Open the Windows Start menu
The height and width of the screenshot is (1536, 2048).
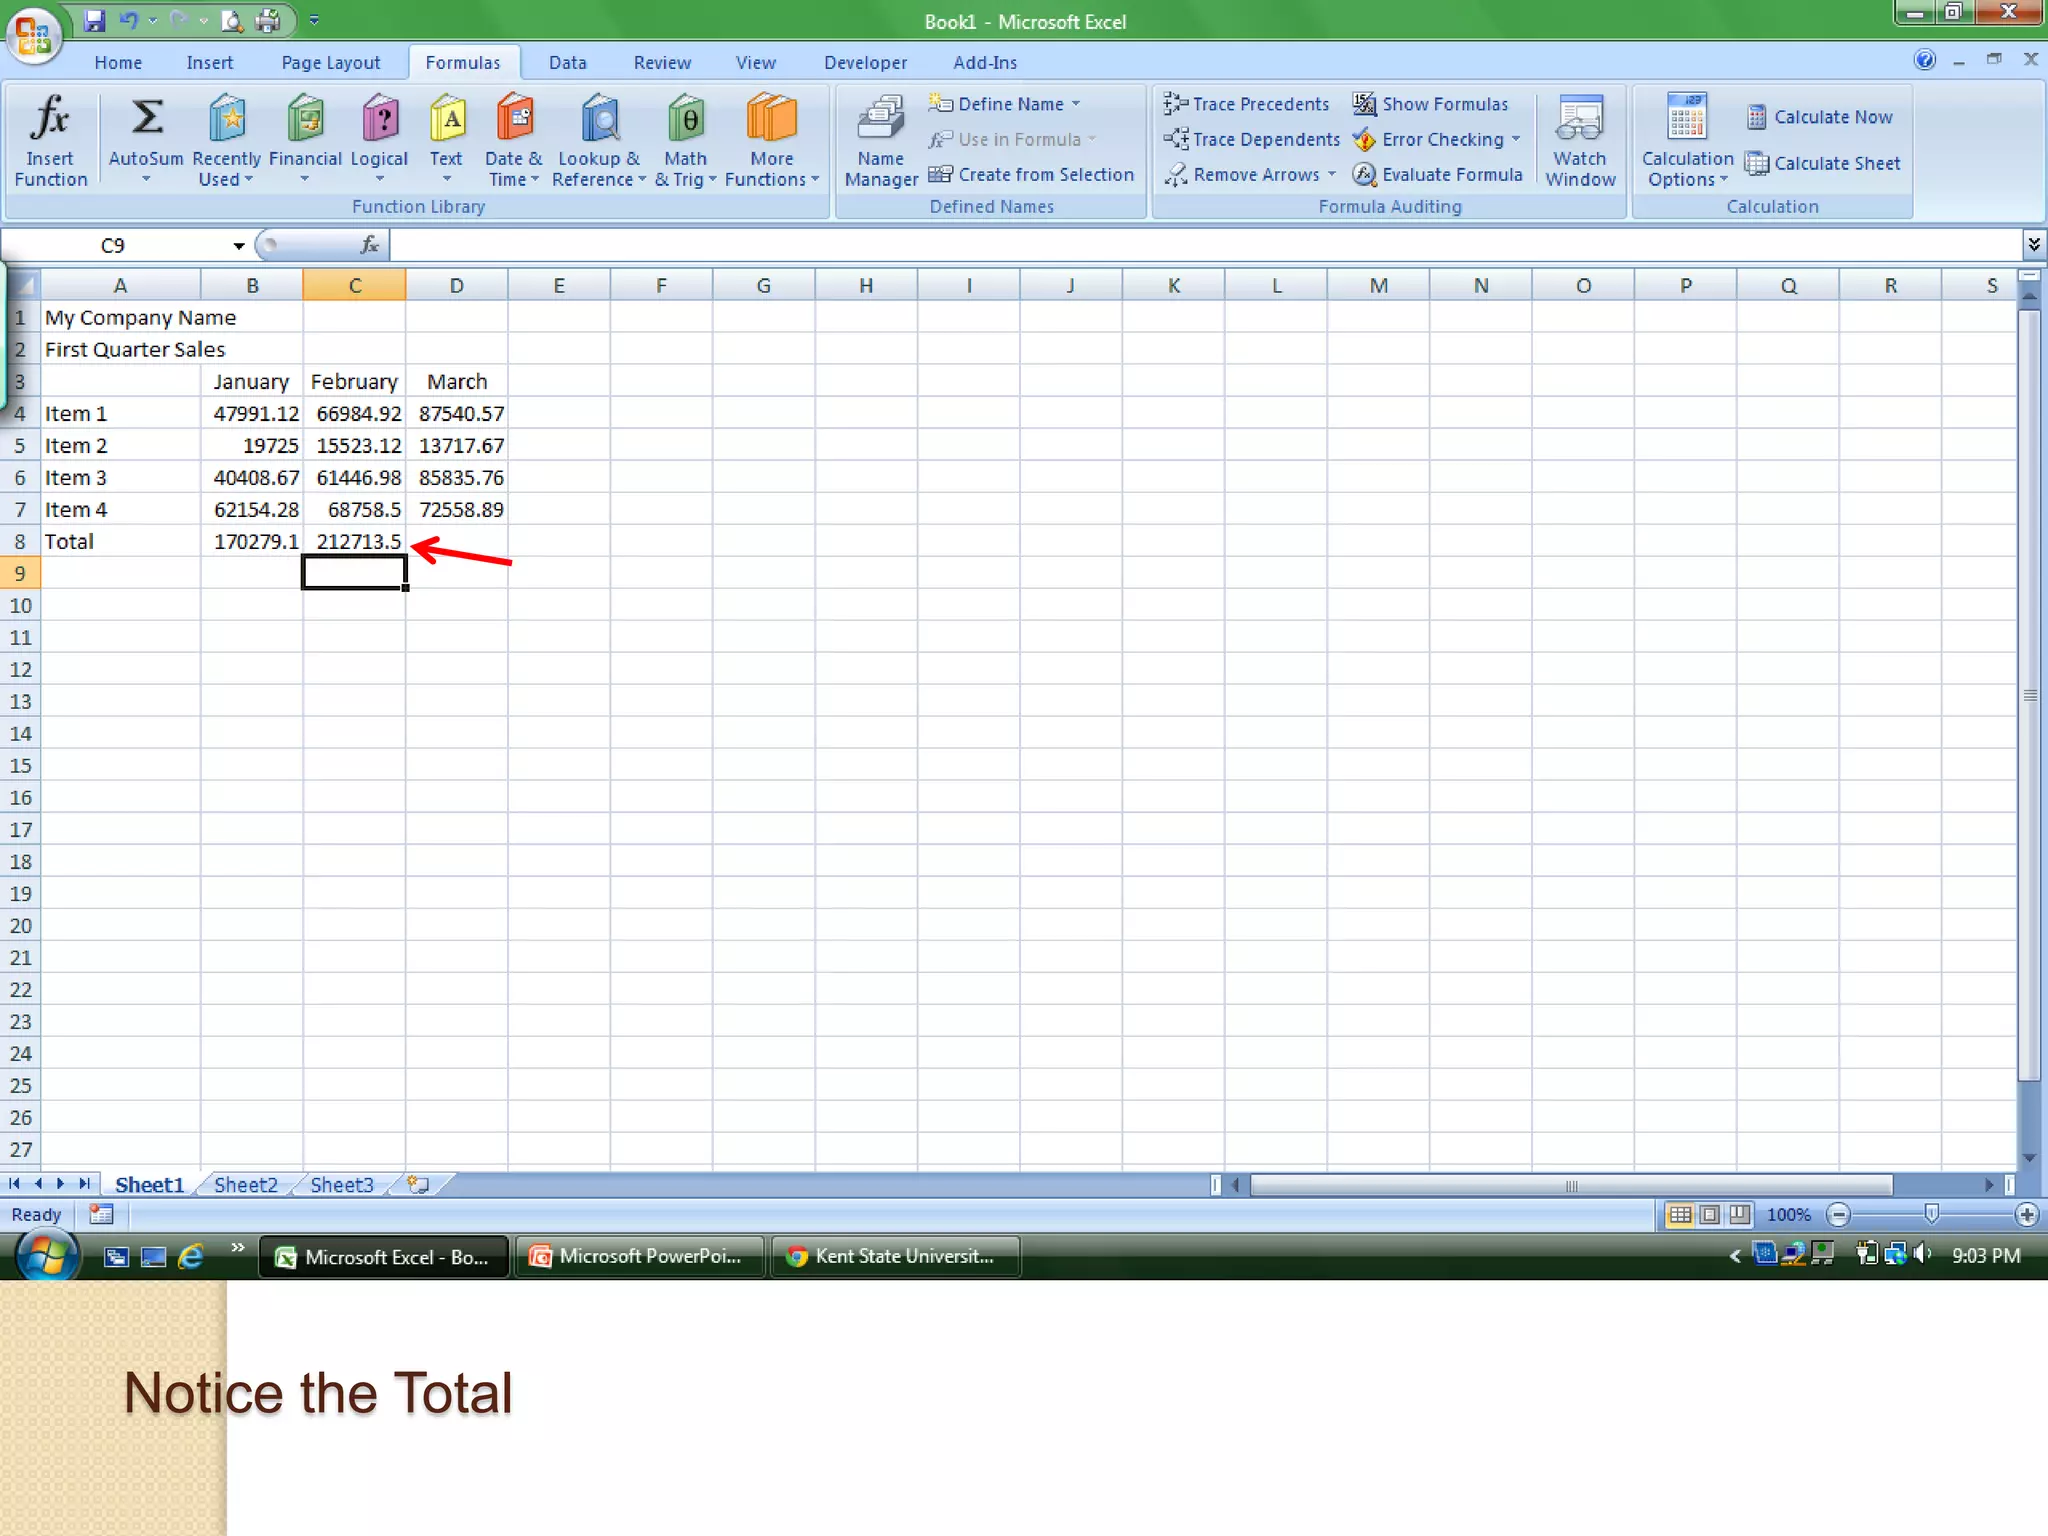point(47,1256)
